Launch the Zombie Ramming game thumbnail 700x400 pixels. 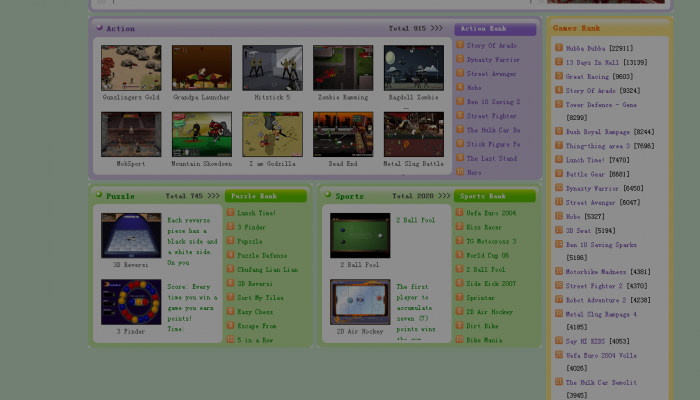[x=342, y=68]
